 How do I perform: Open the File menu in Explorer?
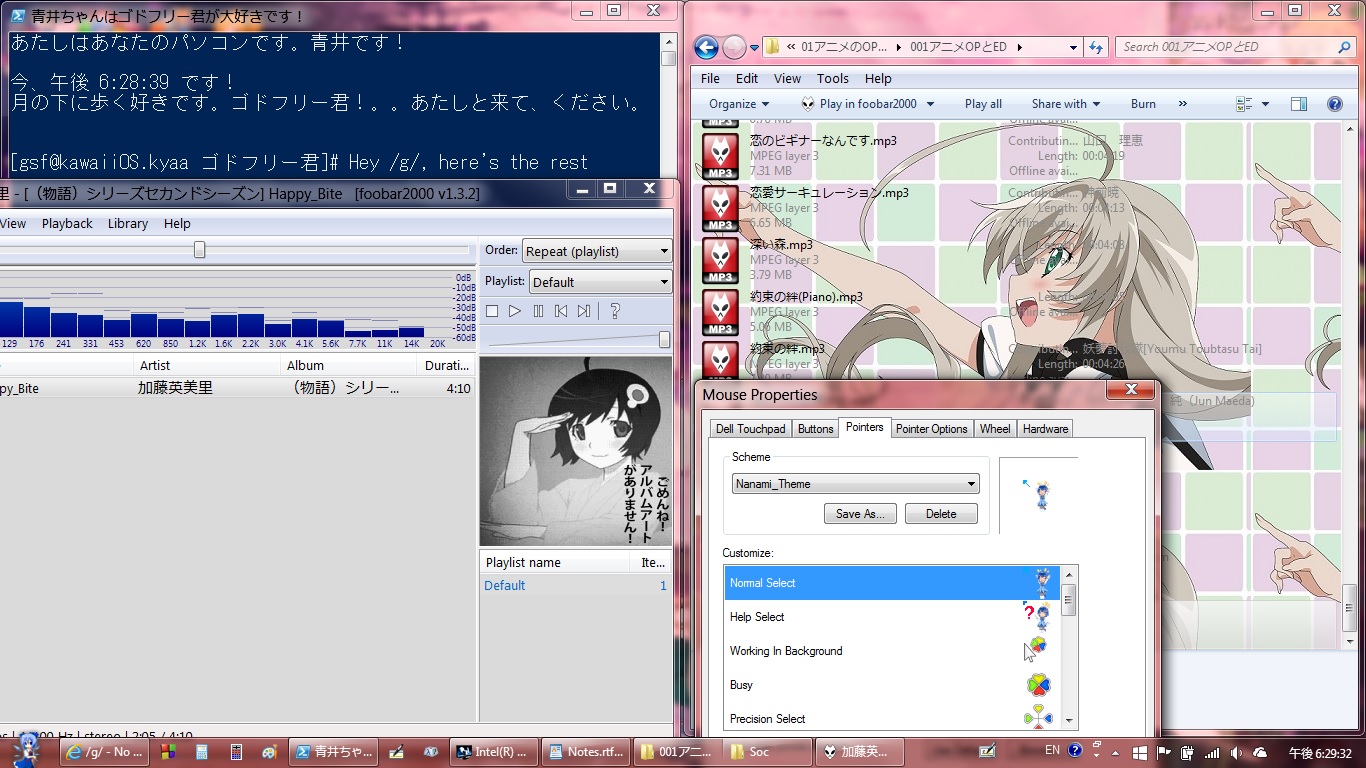coord(710,78)
